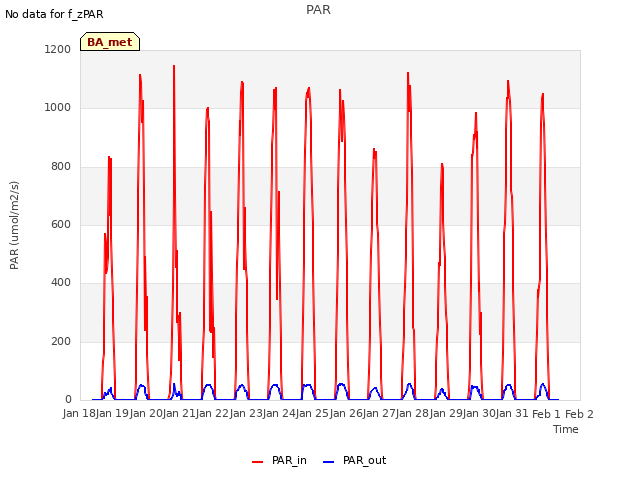640x480 pixels.
Task: Click the tallest PAR_in peak near Jan 20
Action: (x=174, y=66)
